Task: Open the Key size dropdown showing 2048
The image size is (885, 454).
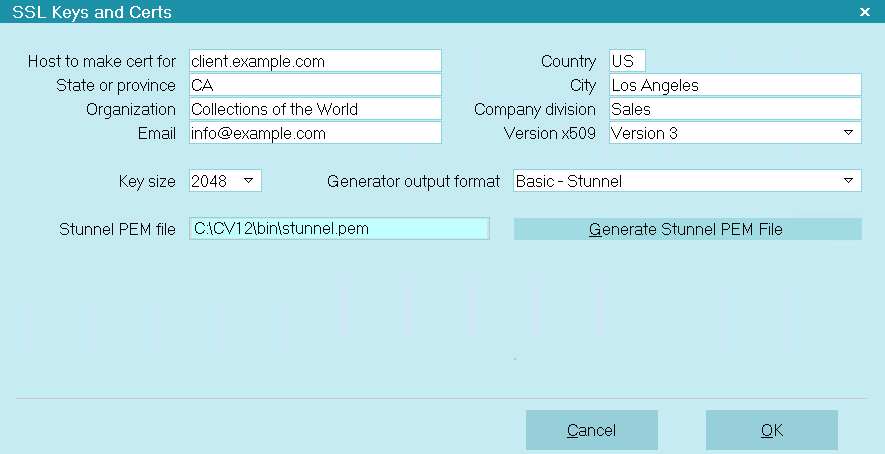Action: pyautogui.click(x=225, y=181)
